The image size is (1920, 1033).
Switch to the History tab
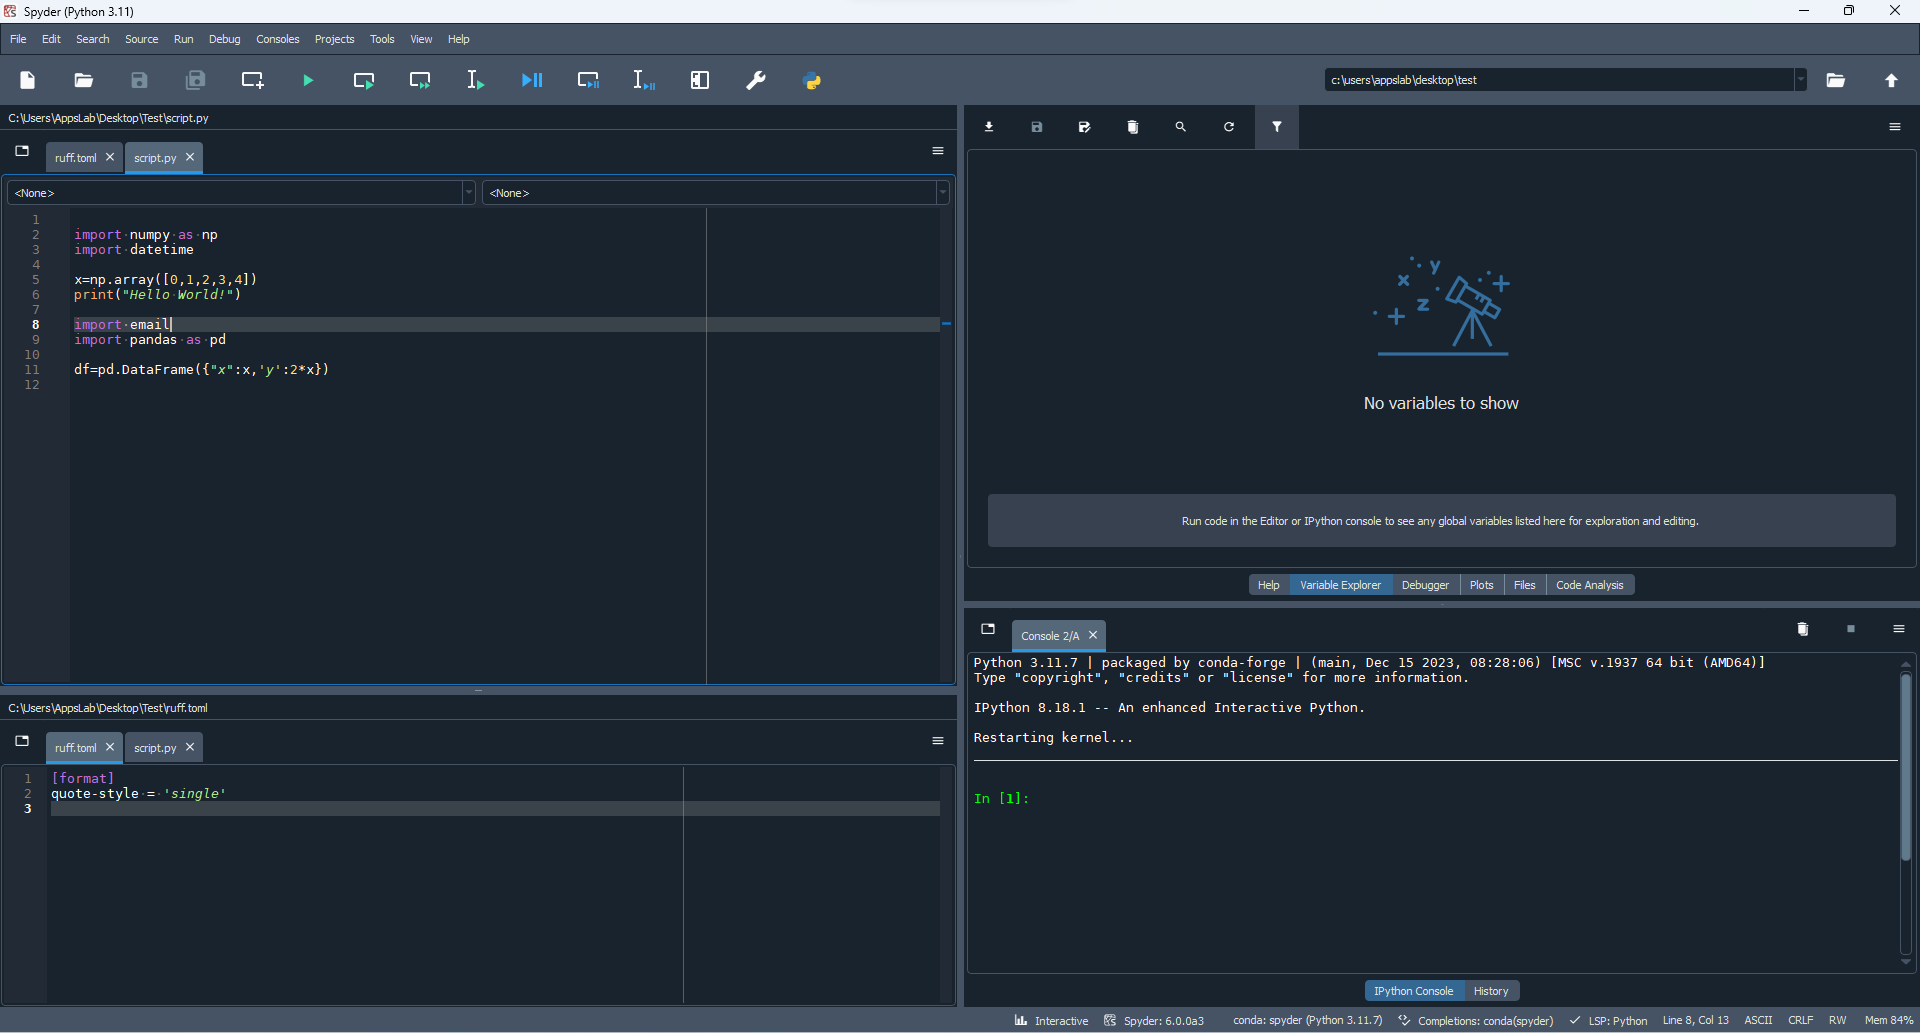pos(1491,991)
